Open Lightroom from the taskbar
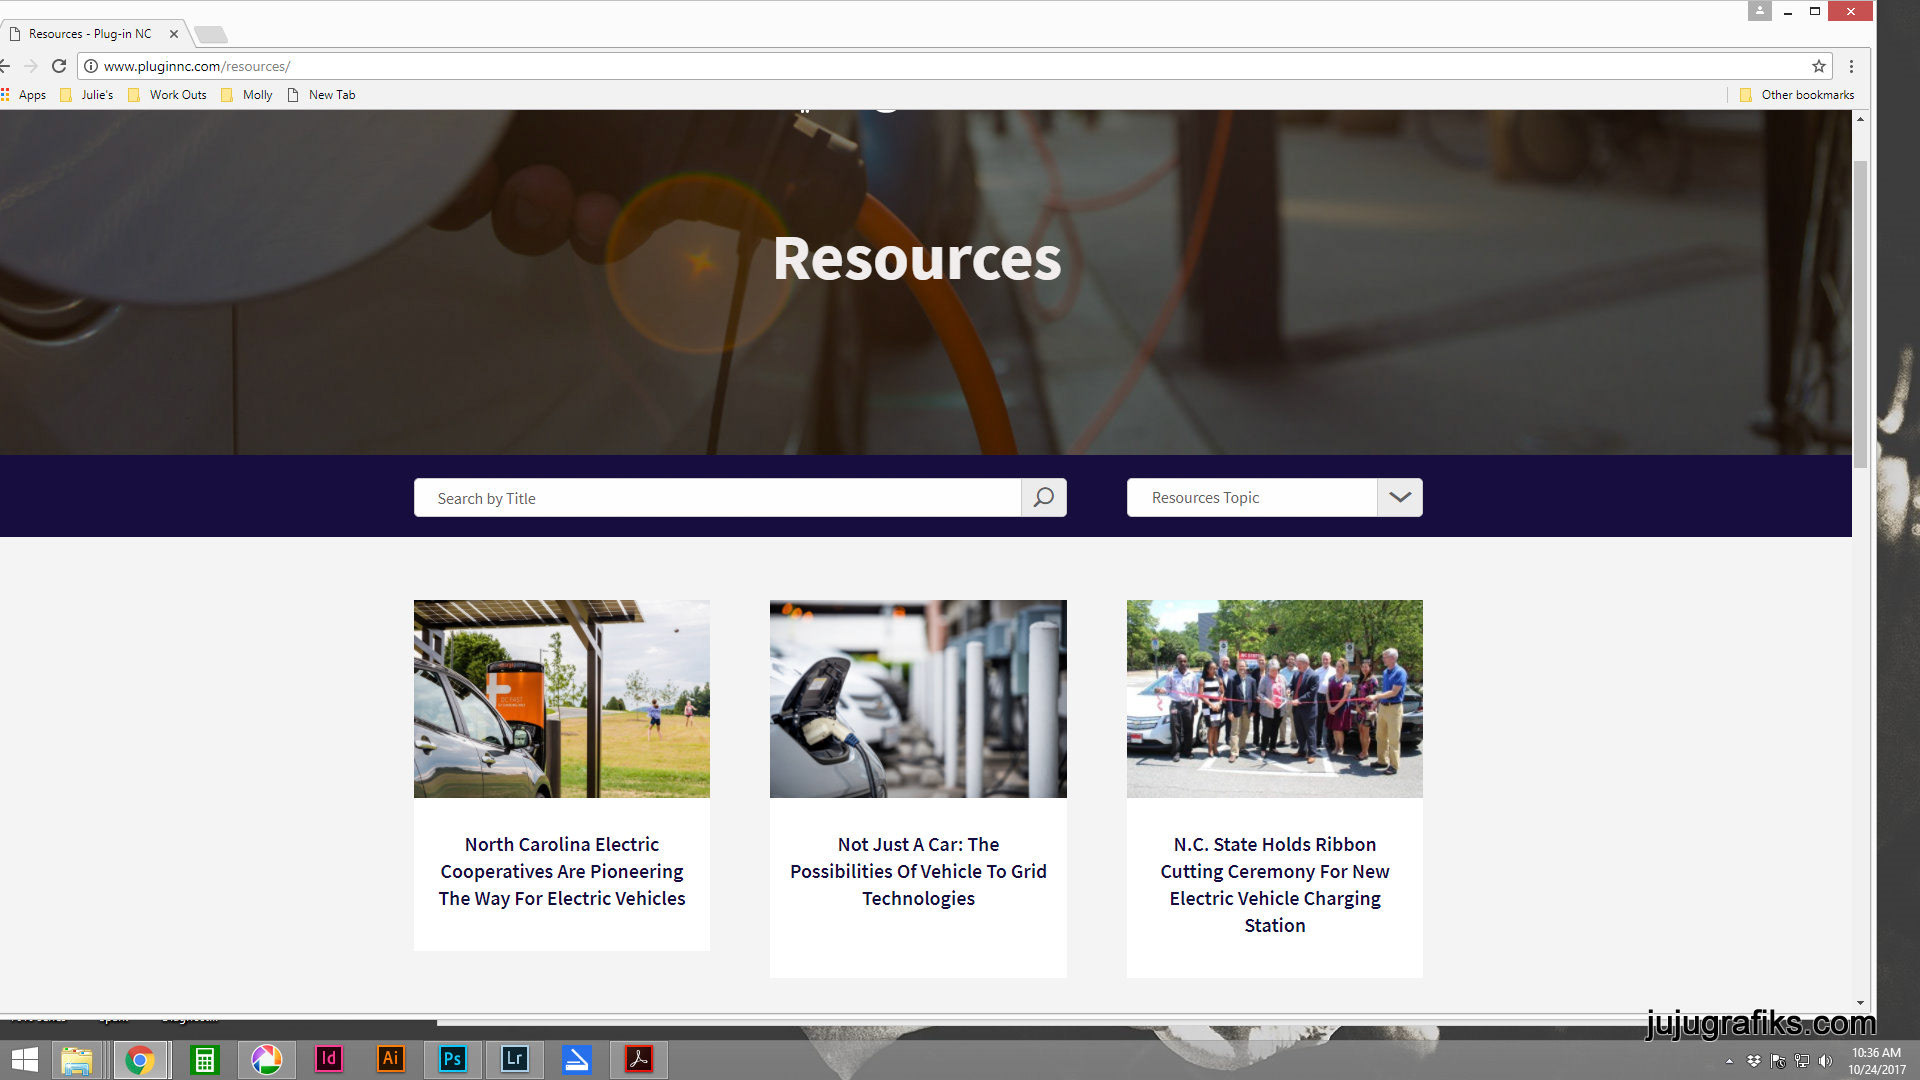This screenshot has height=1080, width=1920. coord(514,1058)
